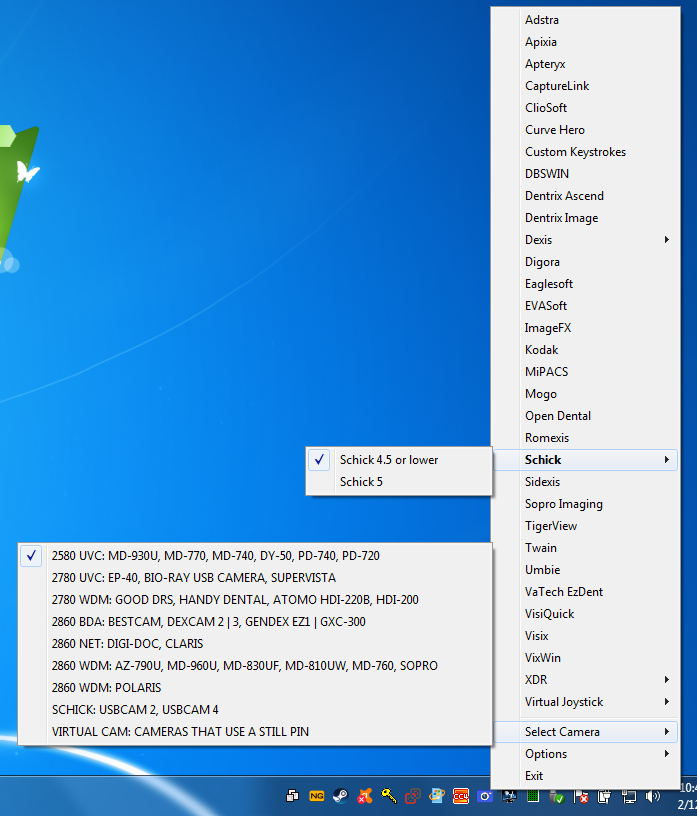This screenshot has height=816, width=697.
Task: Expand the Dexis submenu
Action: point(586,240)
